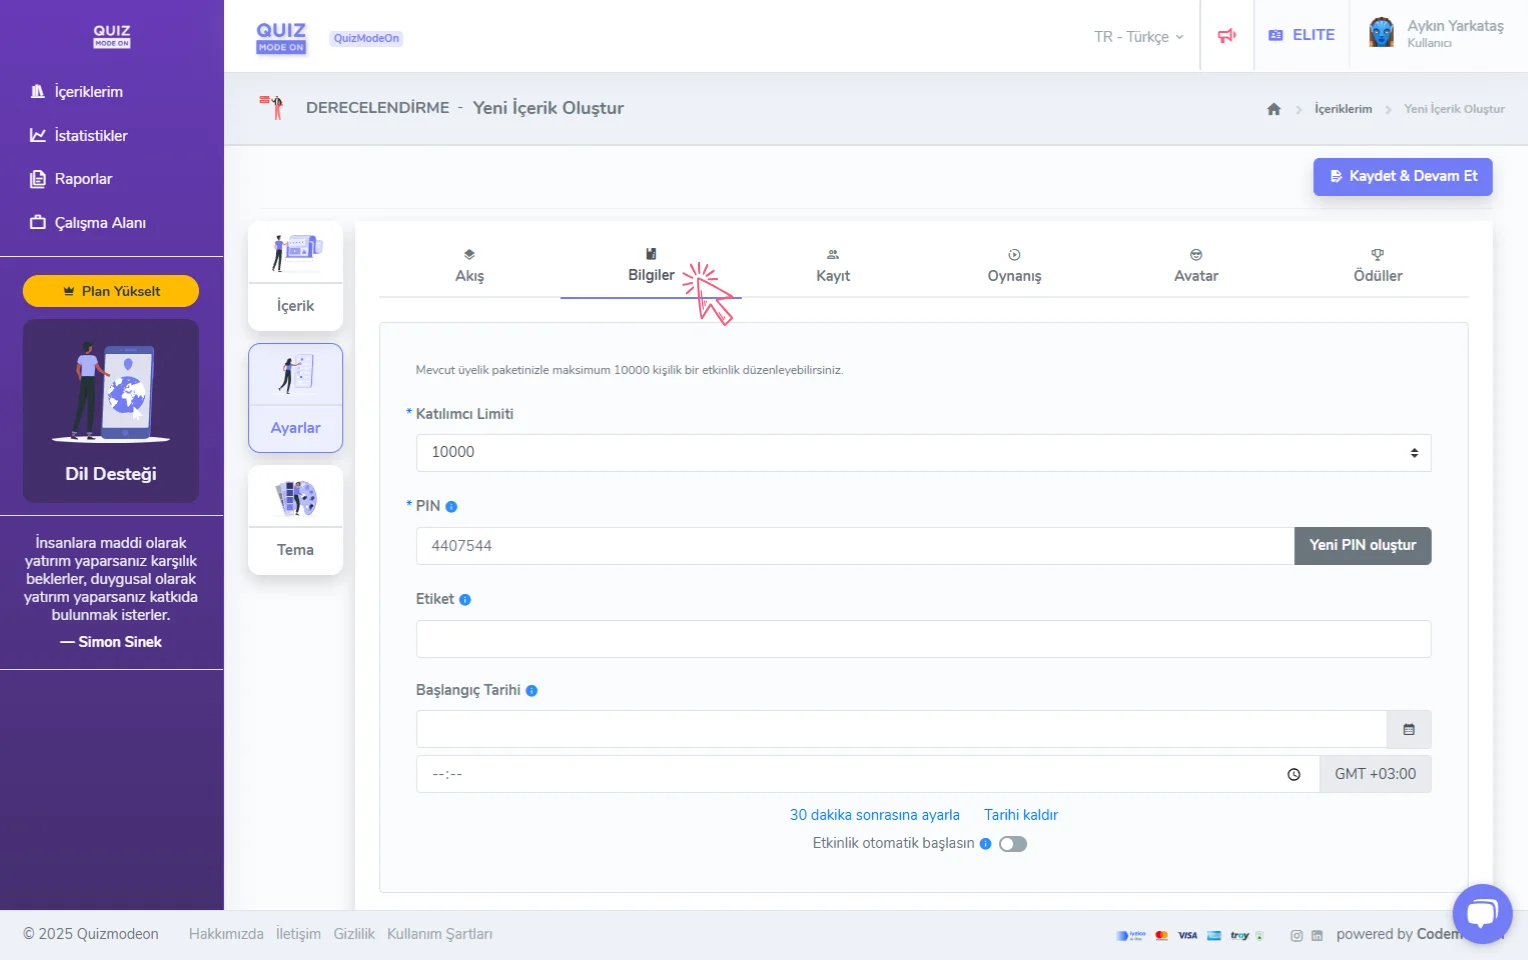Click user avatar of Aykın Yarkataş
The image size is (1528, 960).
pos(1381,34)
